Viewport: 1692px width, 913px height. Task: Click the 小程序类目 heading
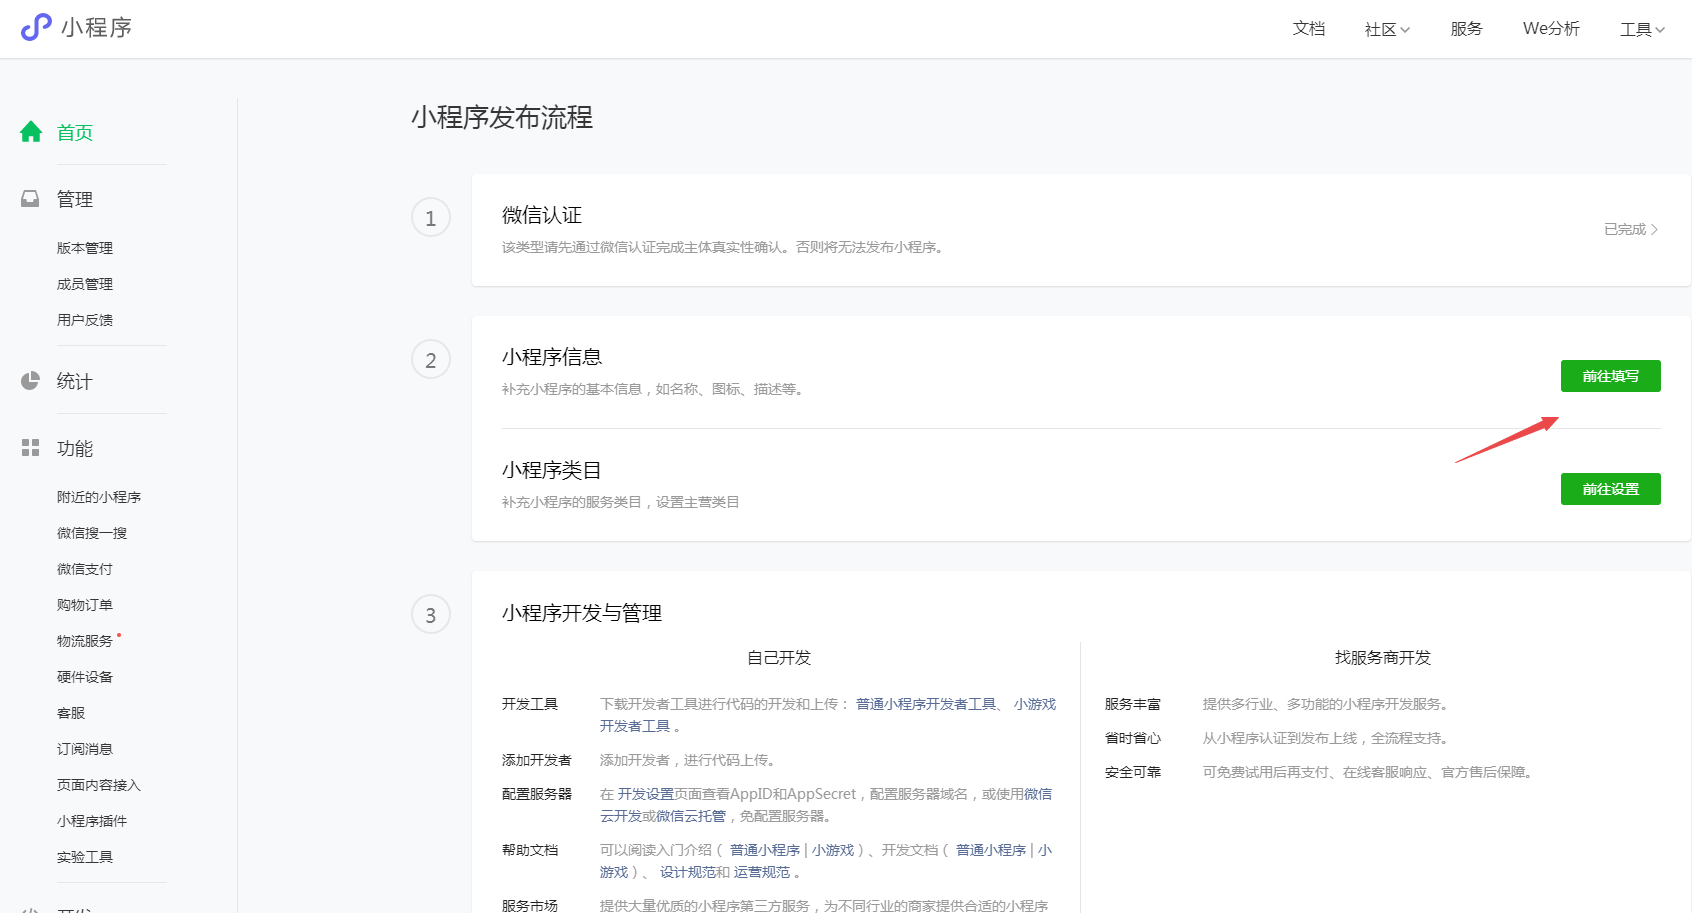(x=552, y=470)
